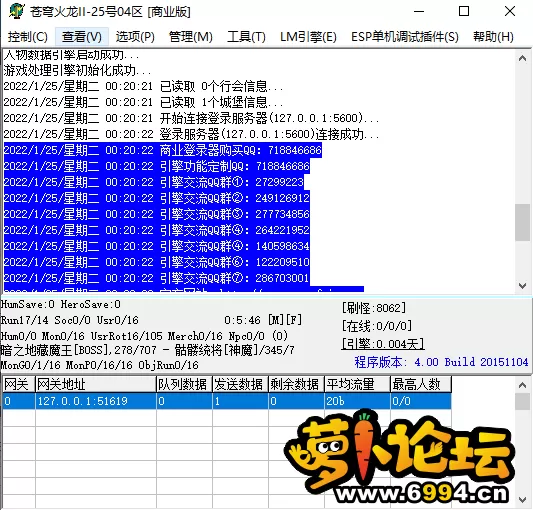Click the 0:5:46 [M][F] uptime text
Image resolution: width=533 pixels, height=510 pixels.
(x=263, y=320)
